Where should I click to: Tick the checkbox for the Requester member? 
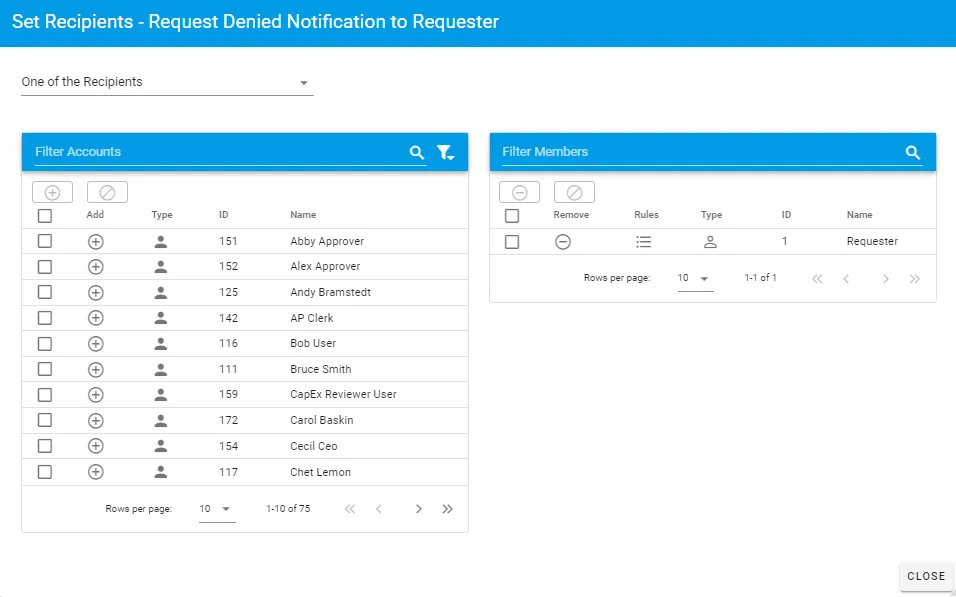pos(512,241)
